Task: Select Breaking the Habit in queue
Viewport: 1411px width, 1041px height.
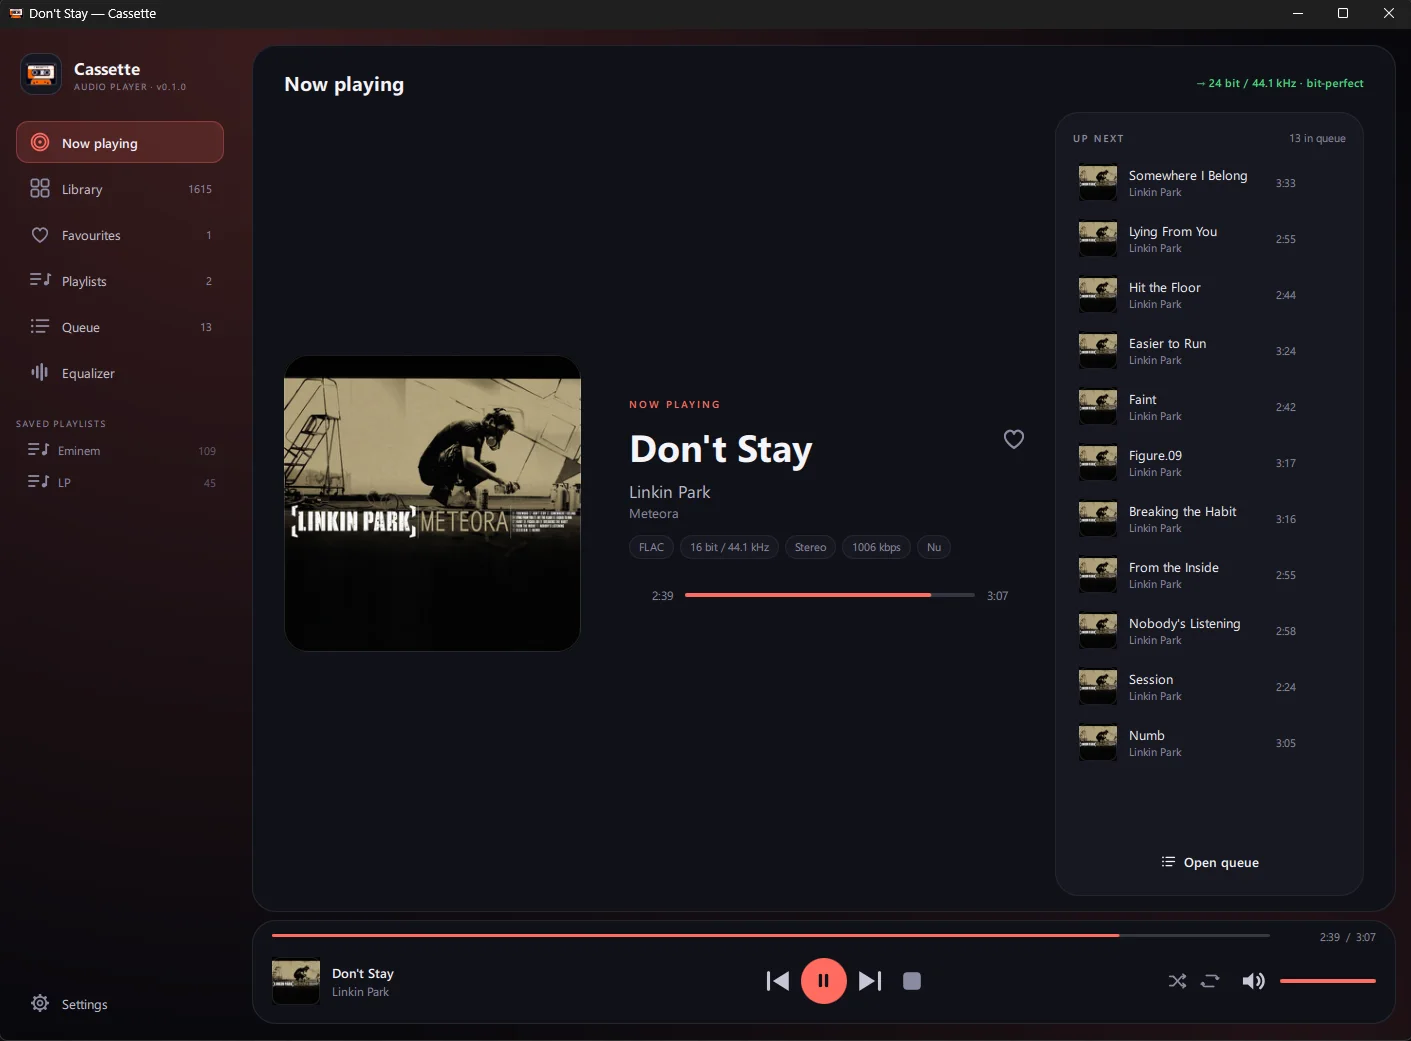Action: (x=1209, y=519)
